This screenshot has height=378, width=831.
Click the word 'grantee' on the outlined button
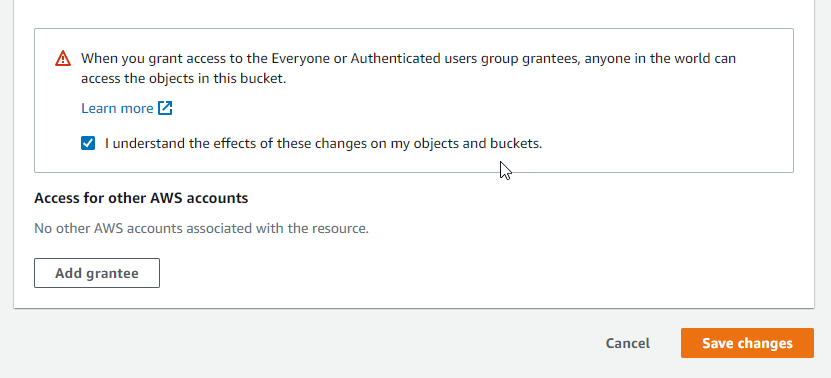click(x=112, y=274)
